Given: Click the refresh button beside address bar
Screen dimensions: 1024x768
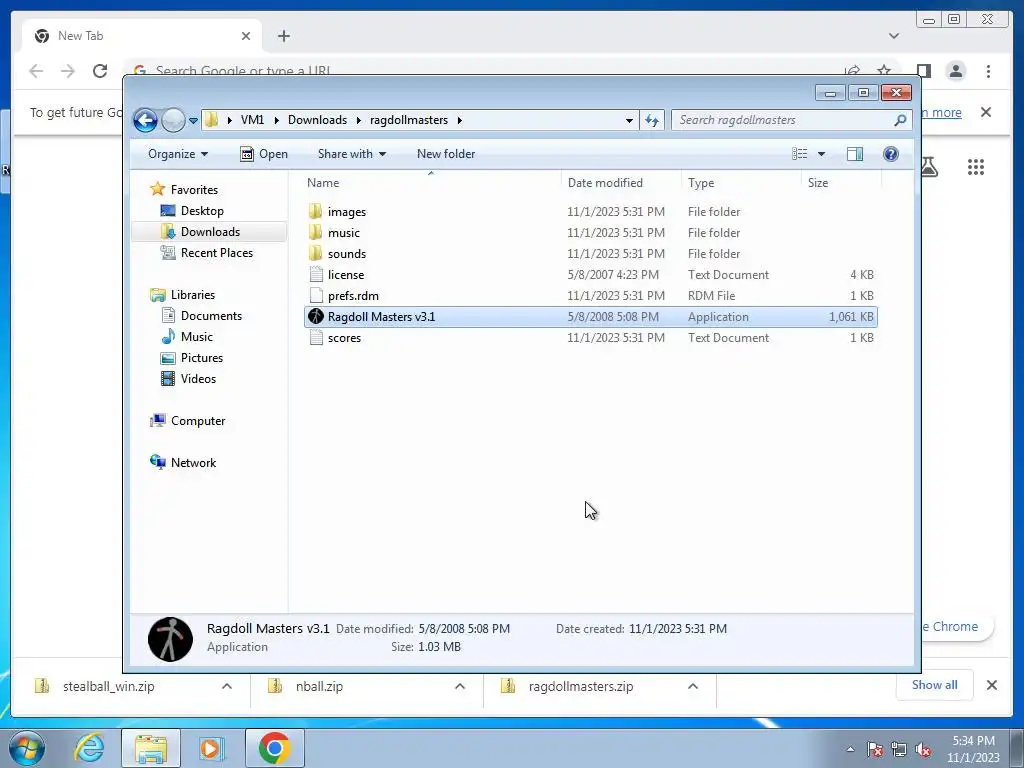Looking at the screenshot, I should [652, 120].
